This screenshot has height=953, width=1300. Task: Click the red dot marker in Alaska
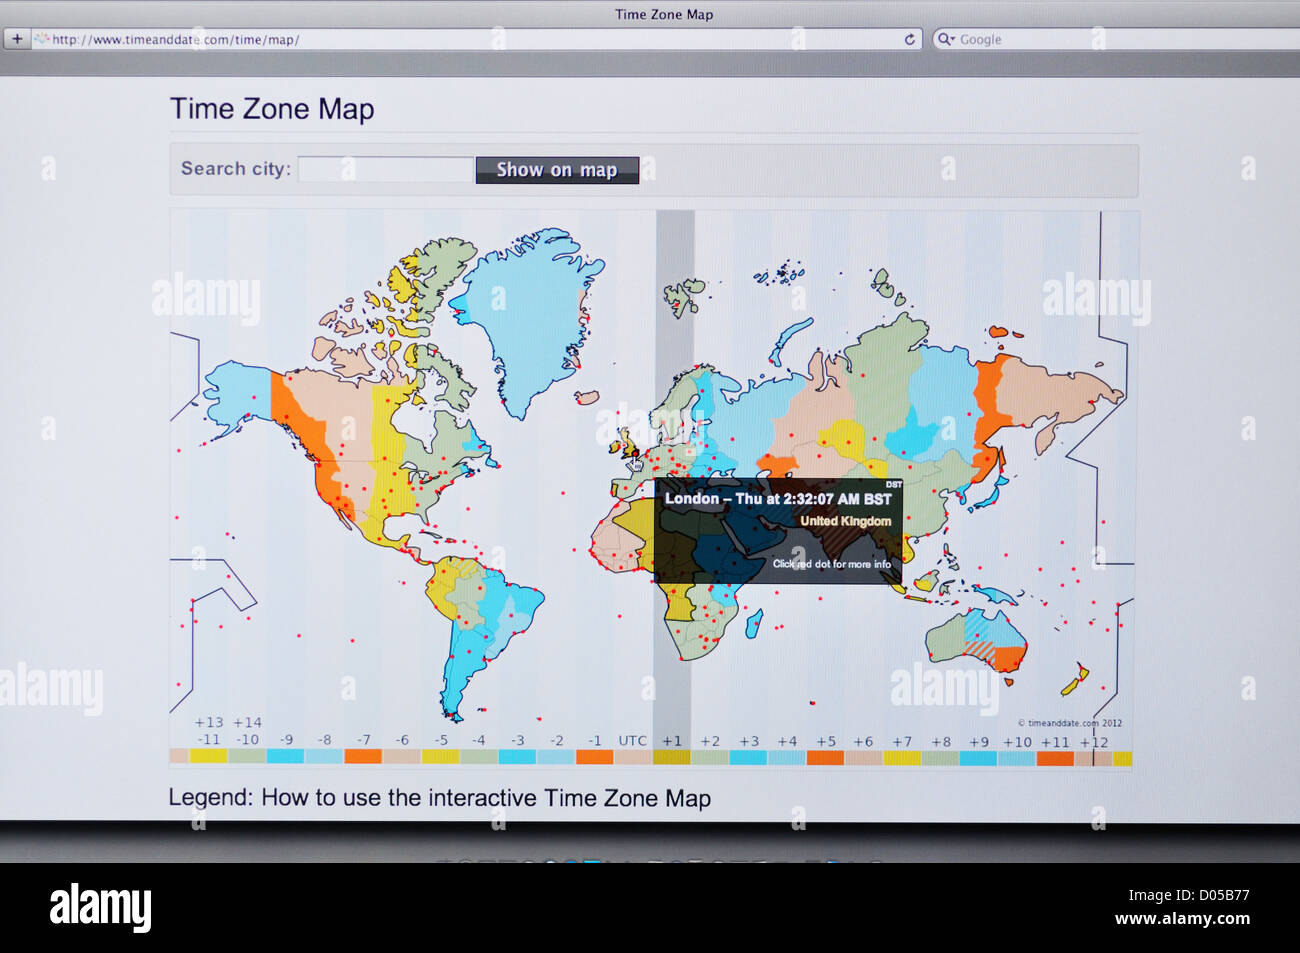[254, 397]
